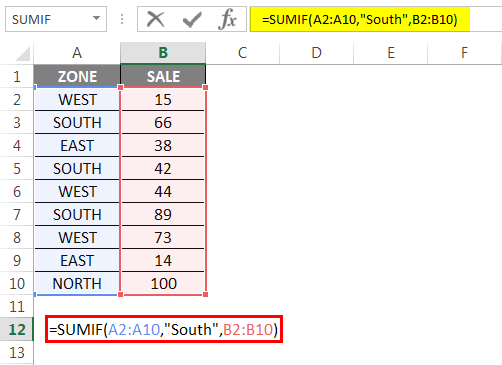Select all cells with the corner triangle
This screenshot has height=365, width=502.
[x=23, y=54]
